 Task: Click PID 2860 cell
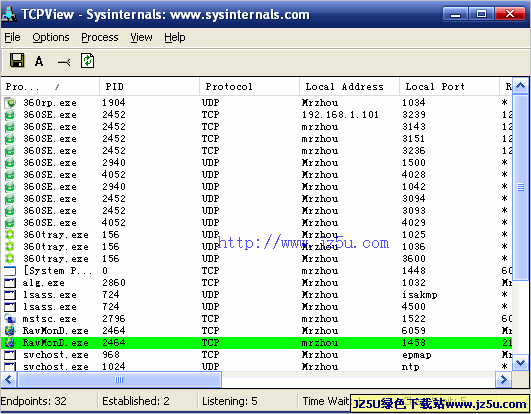(114, 283)
